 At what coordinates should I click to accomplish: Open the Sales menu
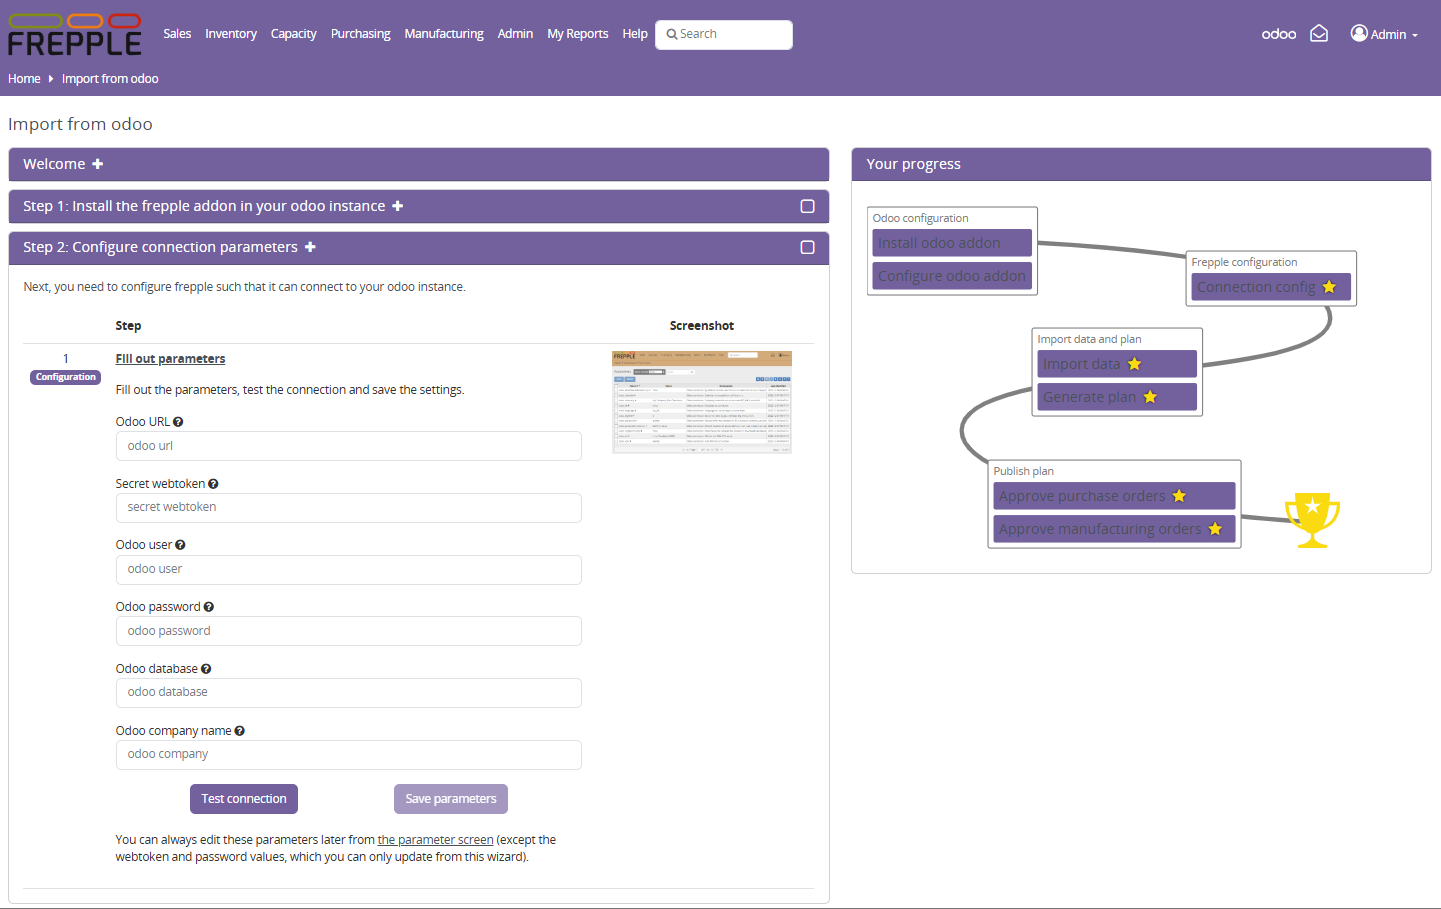[x=177, y=34]
